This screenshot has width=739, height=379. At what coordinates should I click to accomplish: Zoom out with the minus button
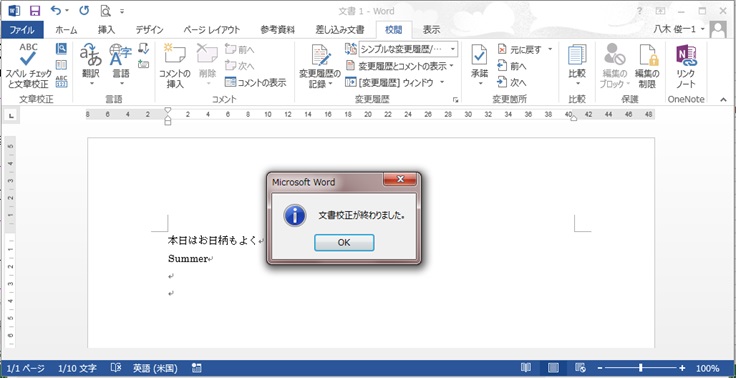click(x=600, y=368)
